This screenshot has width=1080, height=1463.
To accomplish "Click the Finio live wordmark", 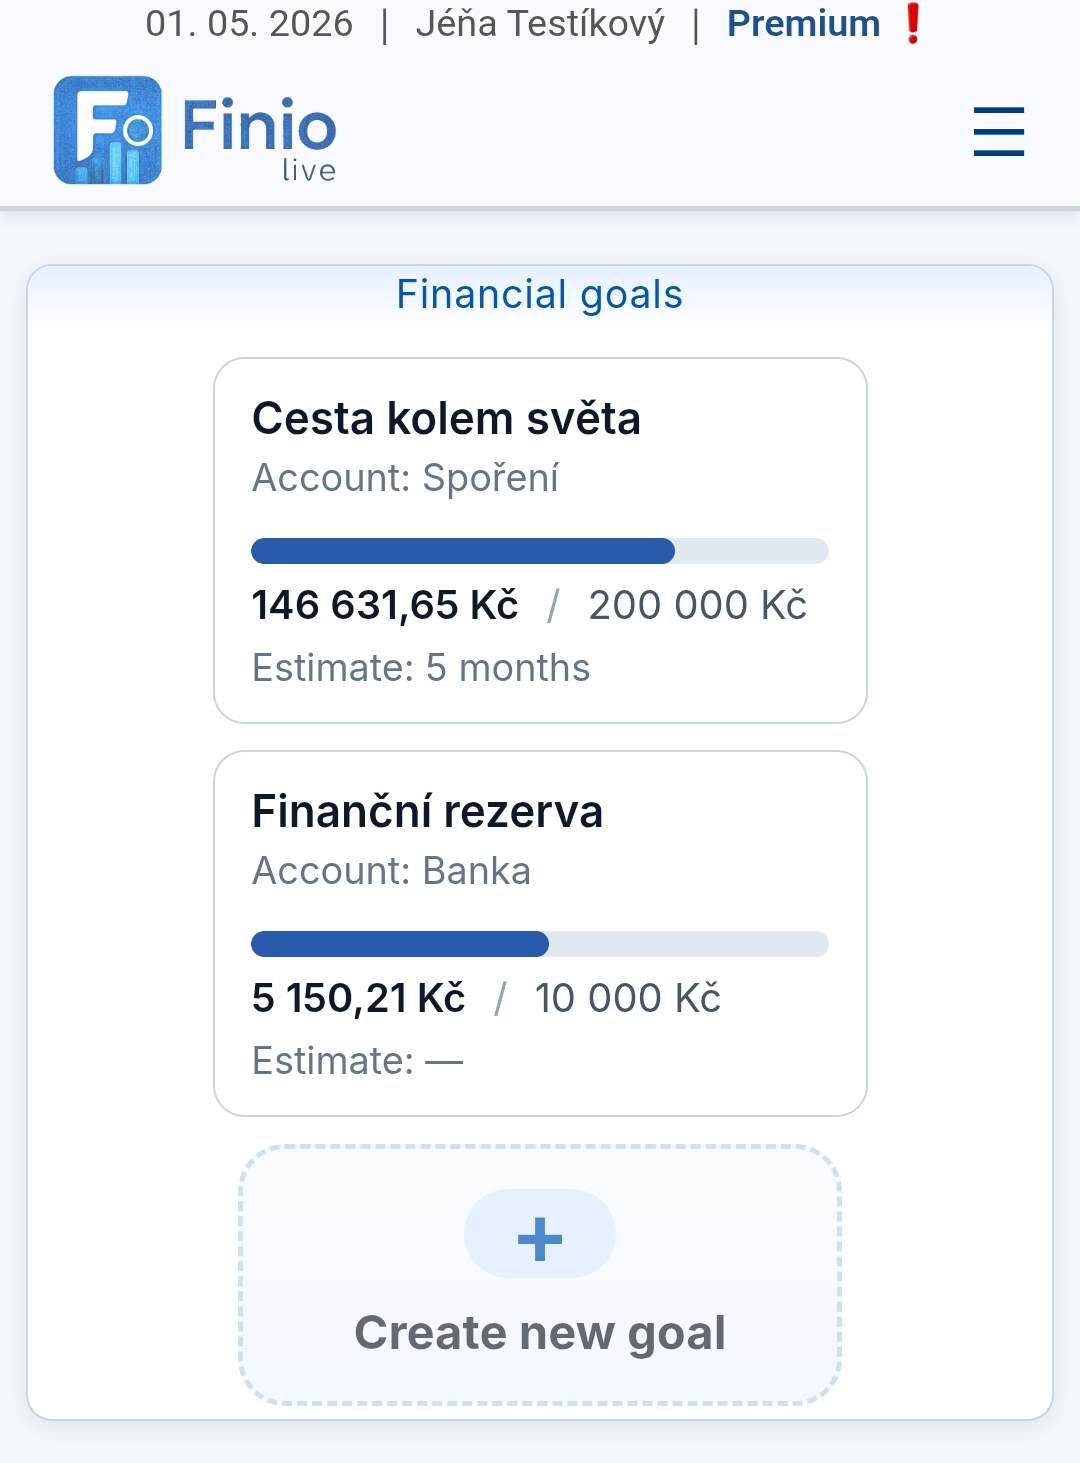I will click(259, 138).
